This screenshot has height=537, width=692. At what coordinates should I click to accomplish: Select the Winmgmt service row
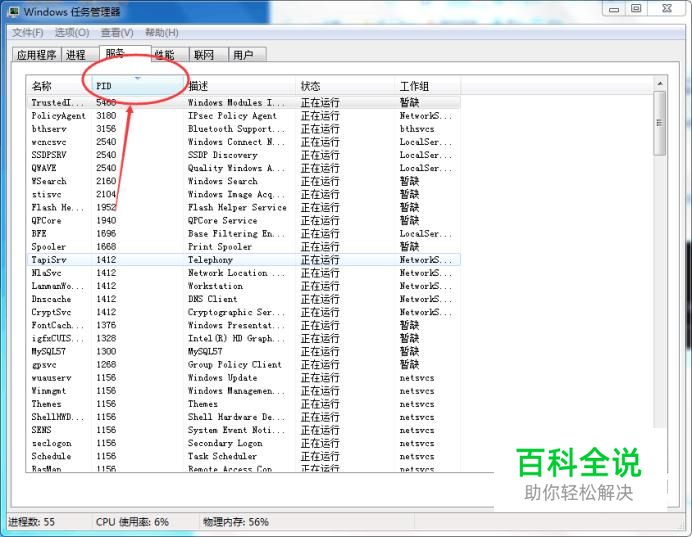click(x=244, y=391)
